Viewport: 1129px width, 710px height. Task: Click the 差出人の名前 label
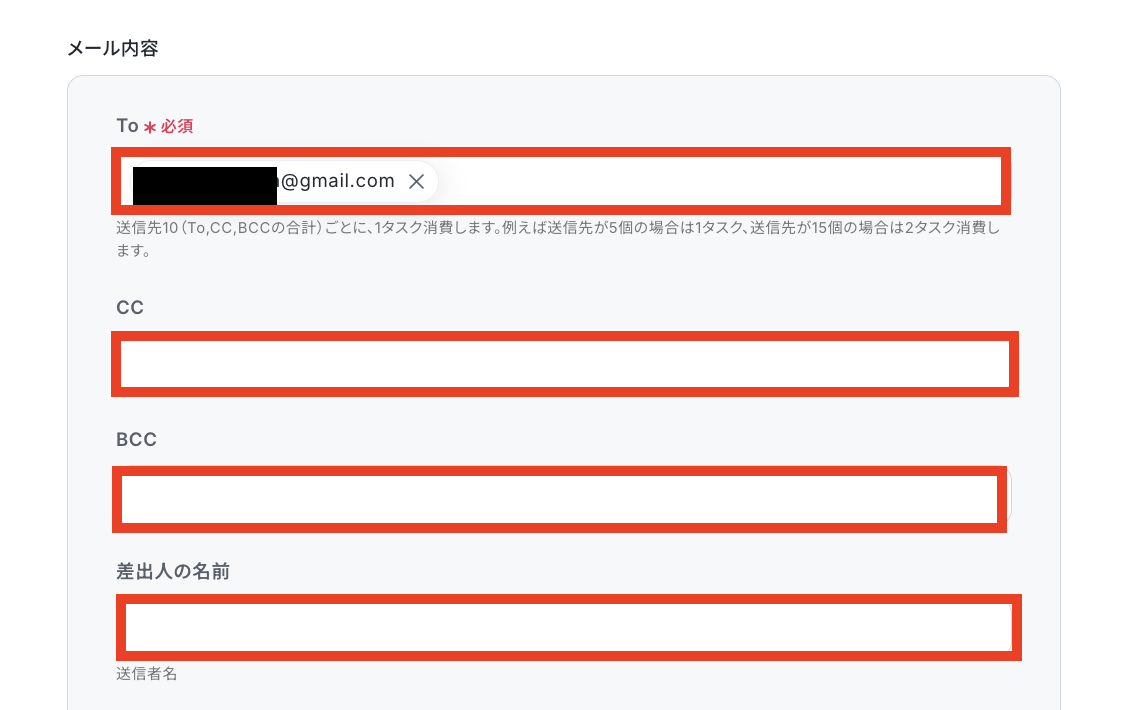[173, 572]
